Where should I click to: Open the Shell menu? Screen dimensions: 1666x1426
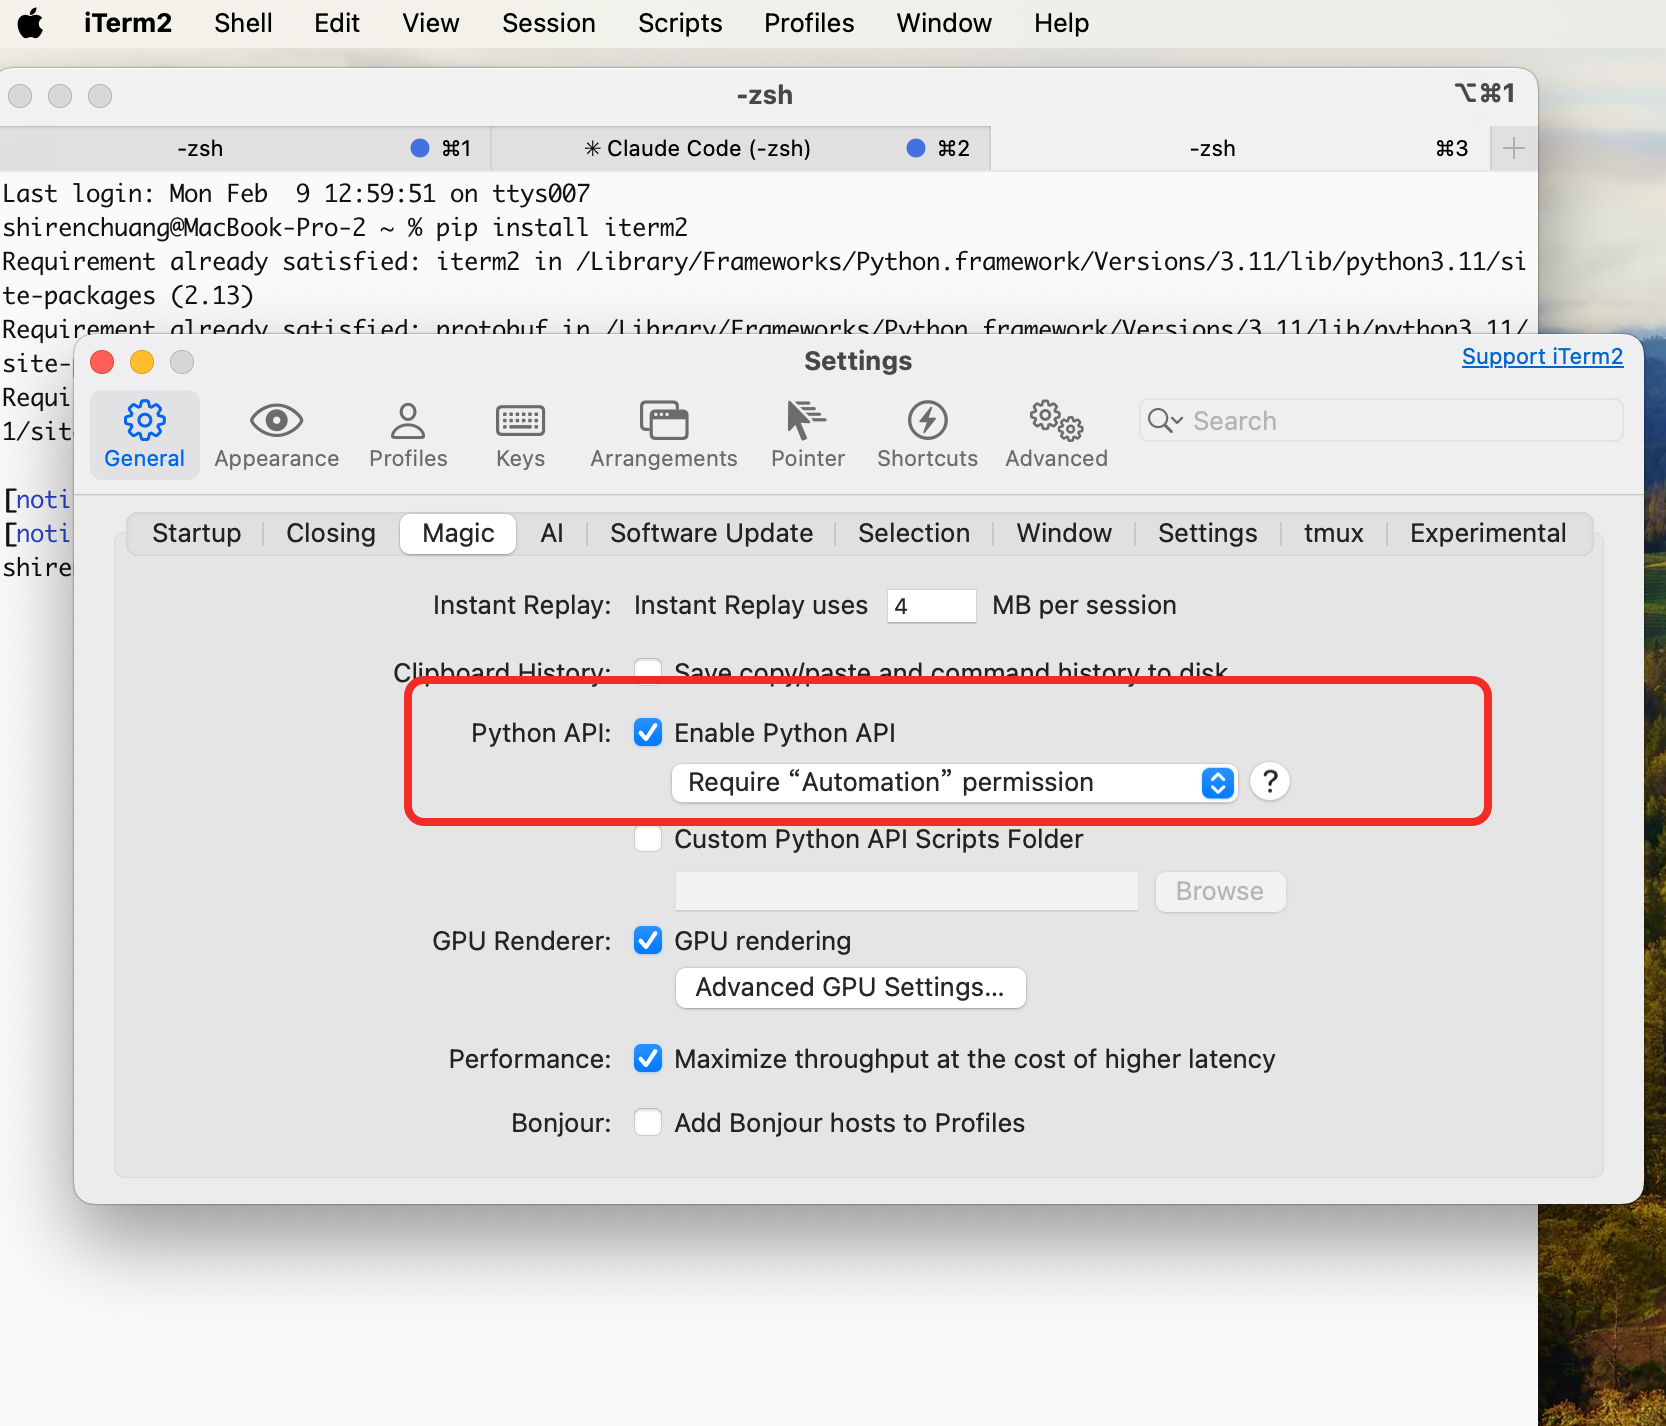[x=243, y=23]
